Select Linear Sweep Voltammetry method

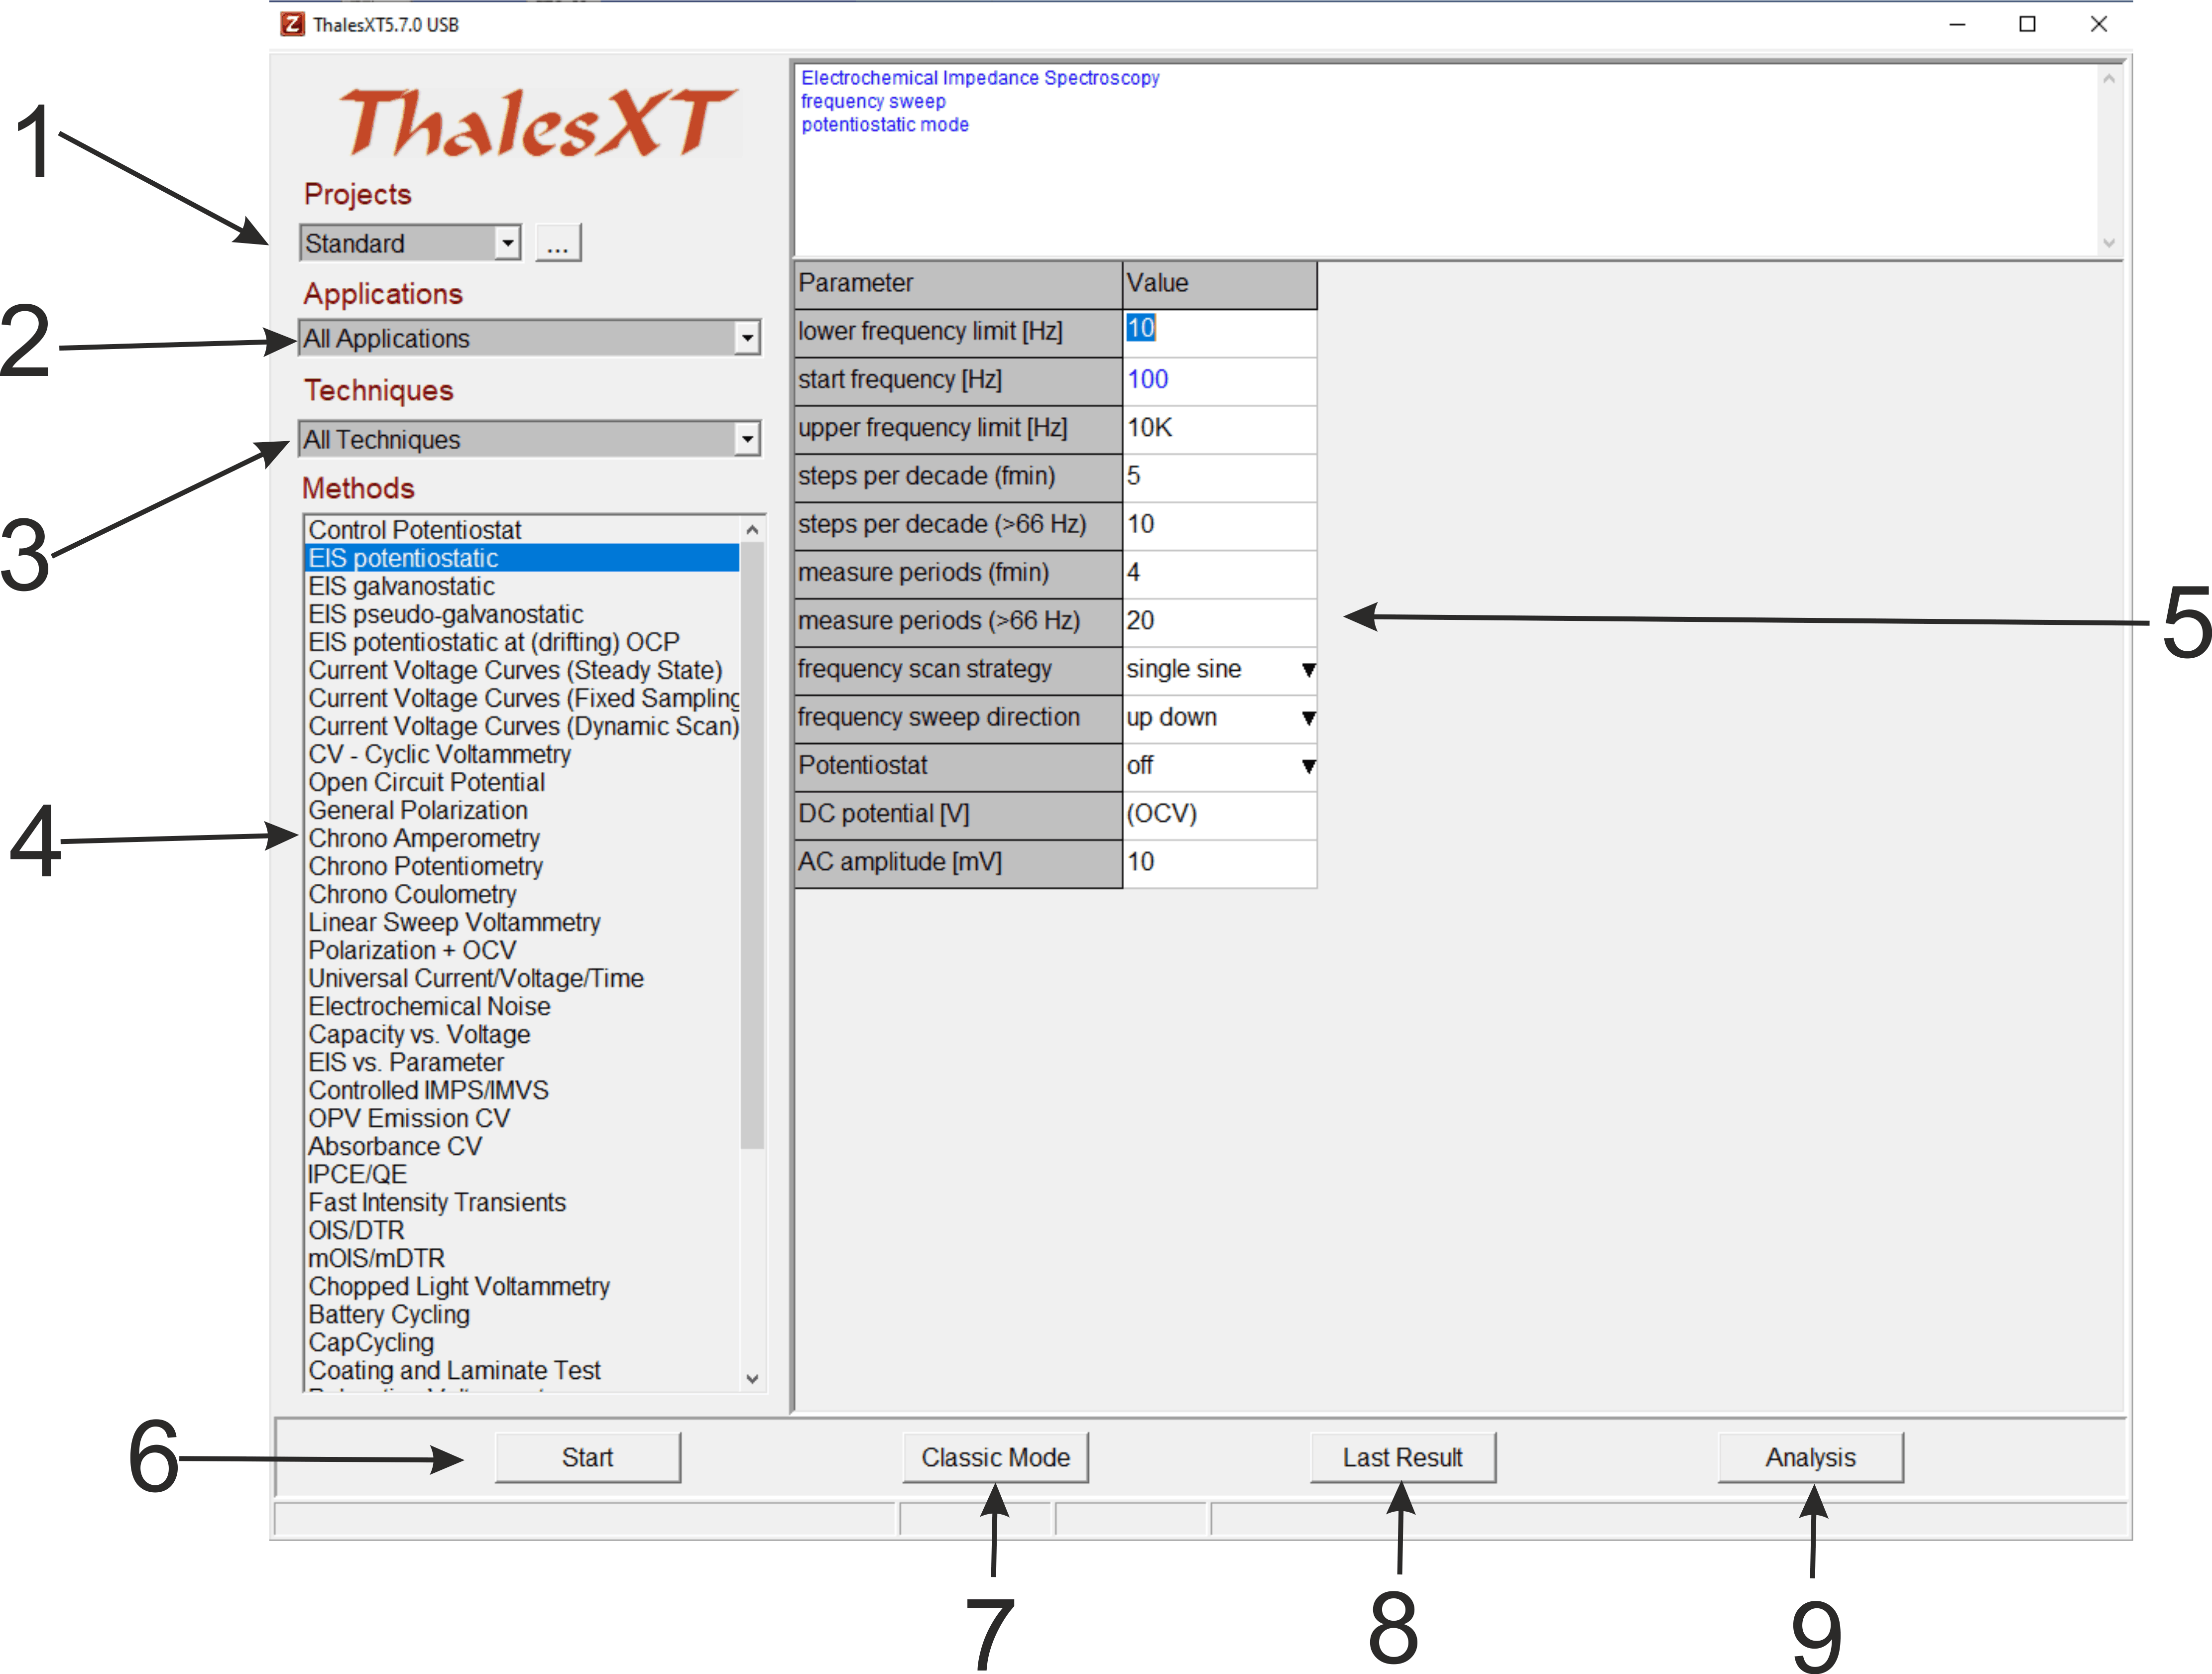click(522, 922)
